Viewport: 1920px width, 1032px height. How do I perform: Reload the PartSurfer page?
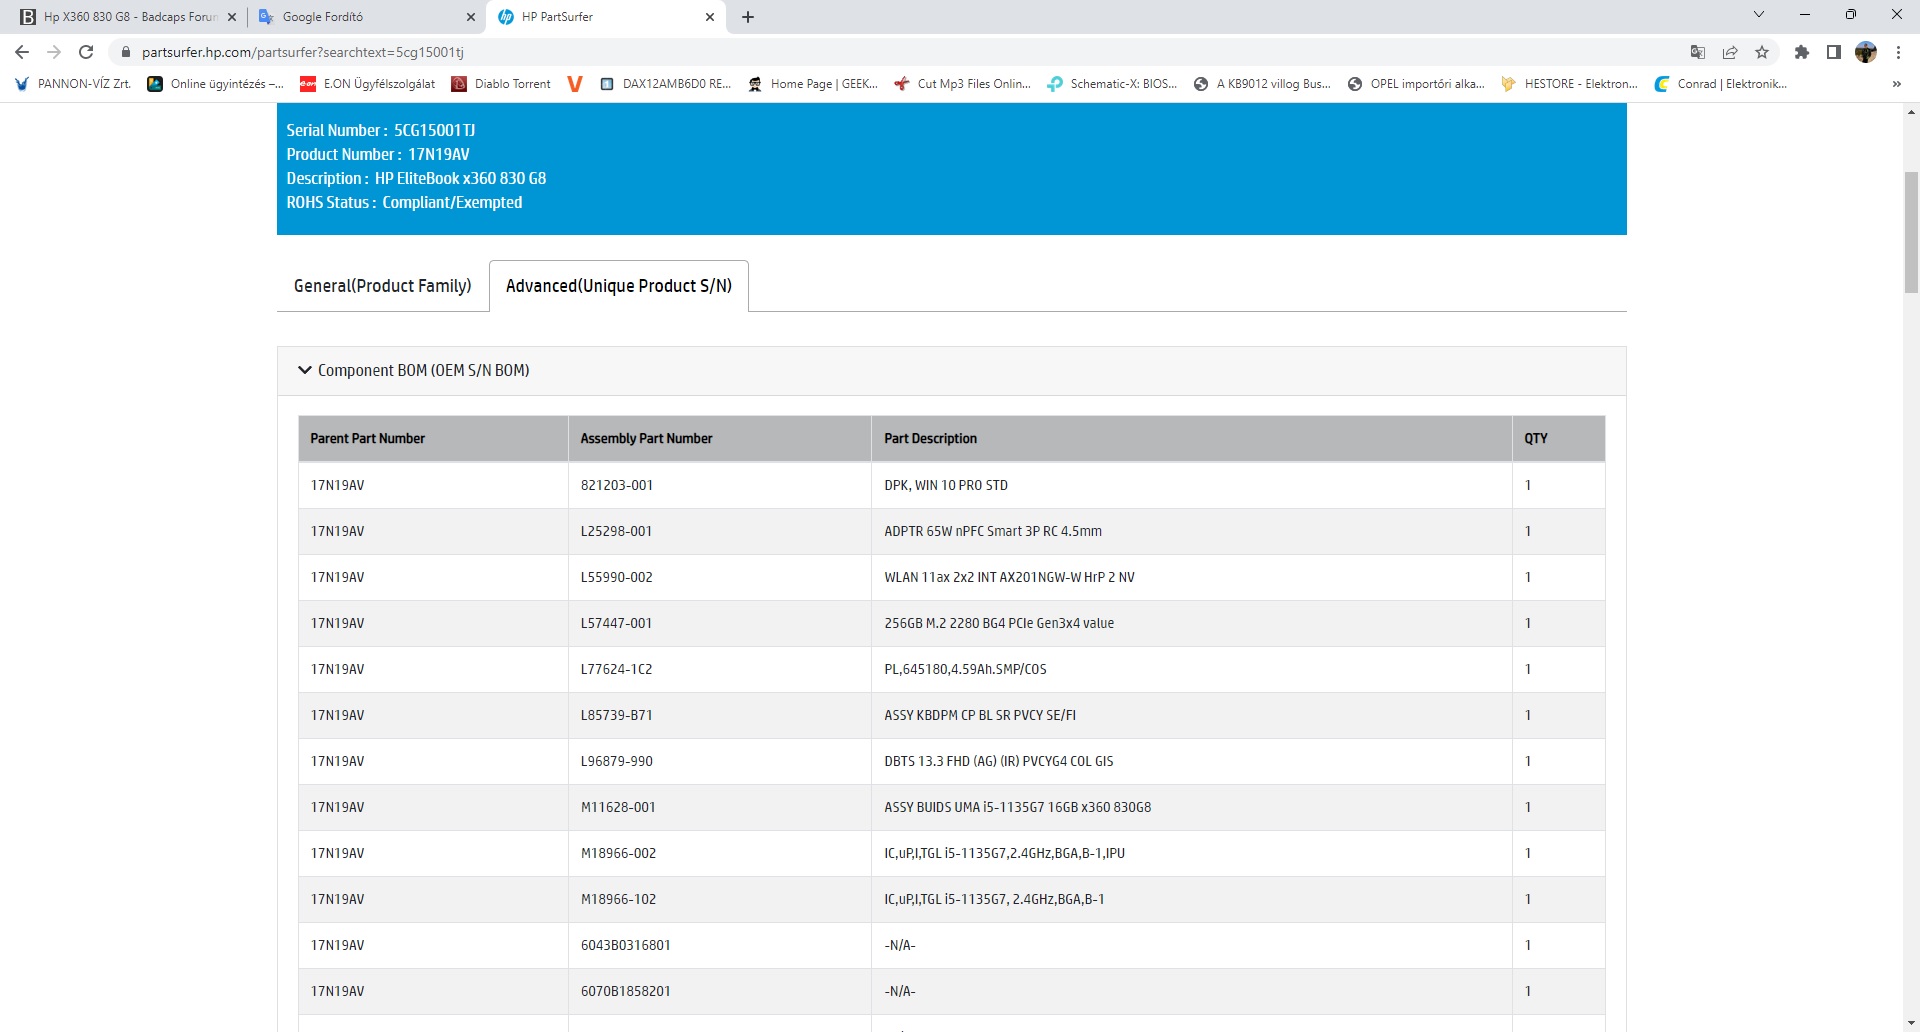(86, 52)
